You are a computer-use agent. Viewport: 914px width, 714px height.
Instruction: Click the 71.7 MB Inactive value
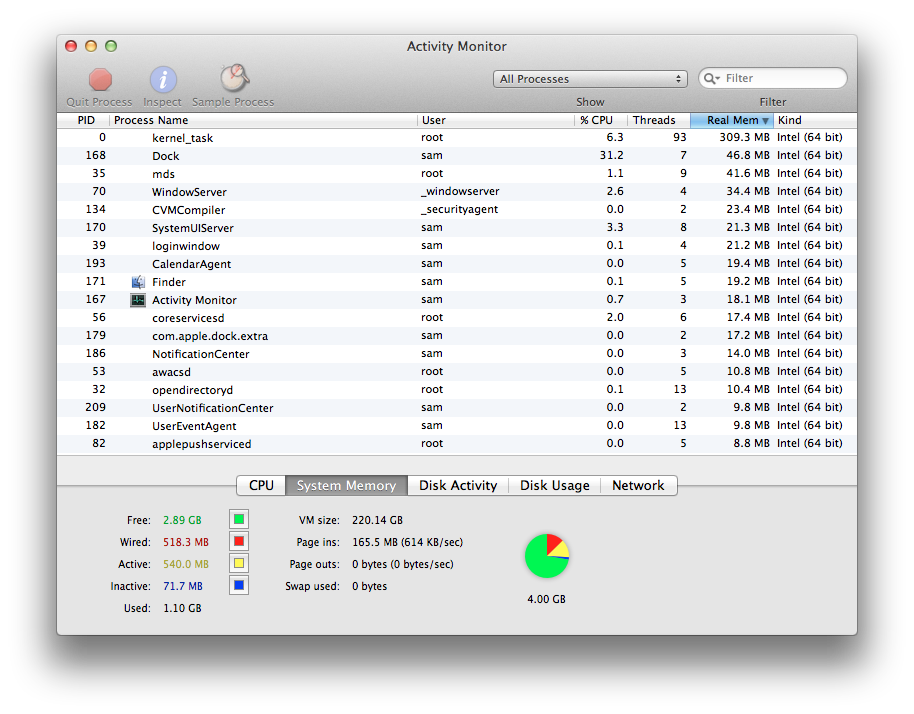(x=183, y=586)
